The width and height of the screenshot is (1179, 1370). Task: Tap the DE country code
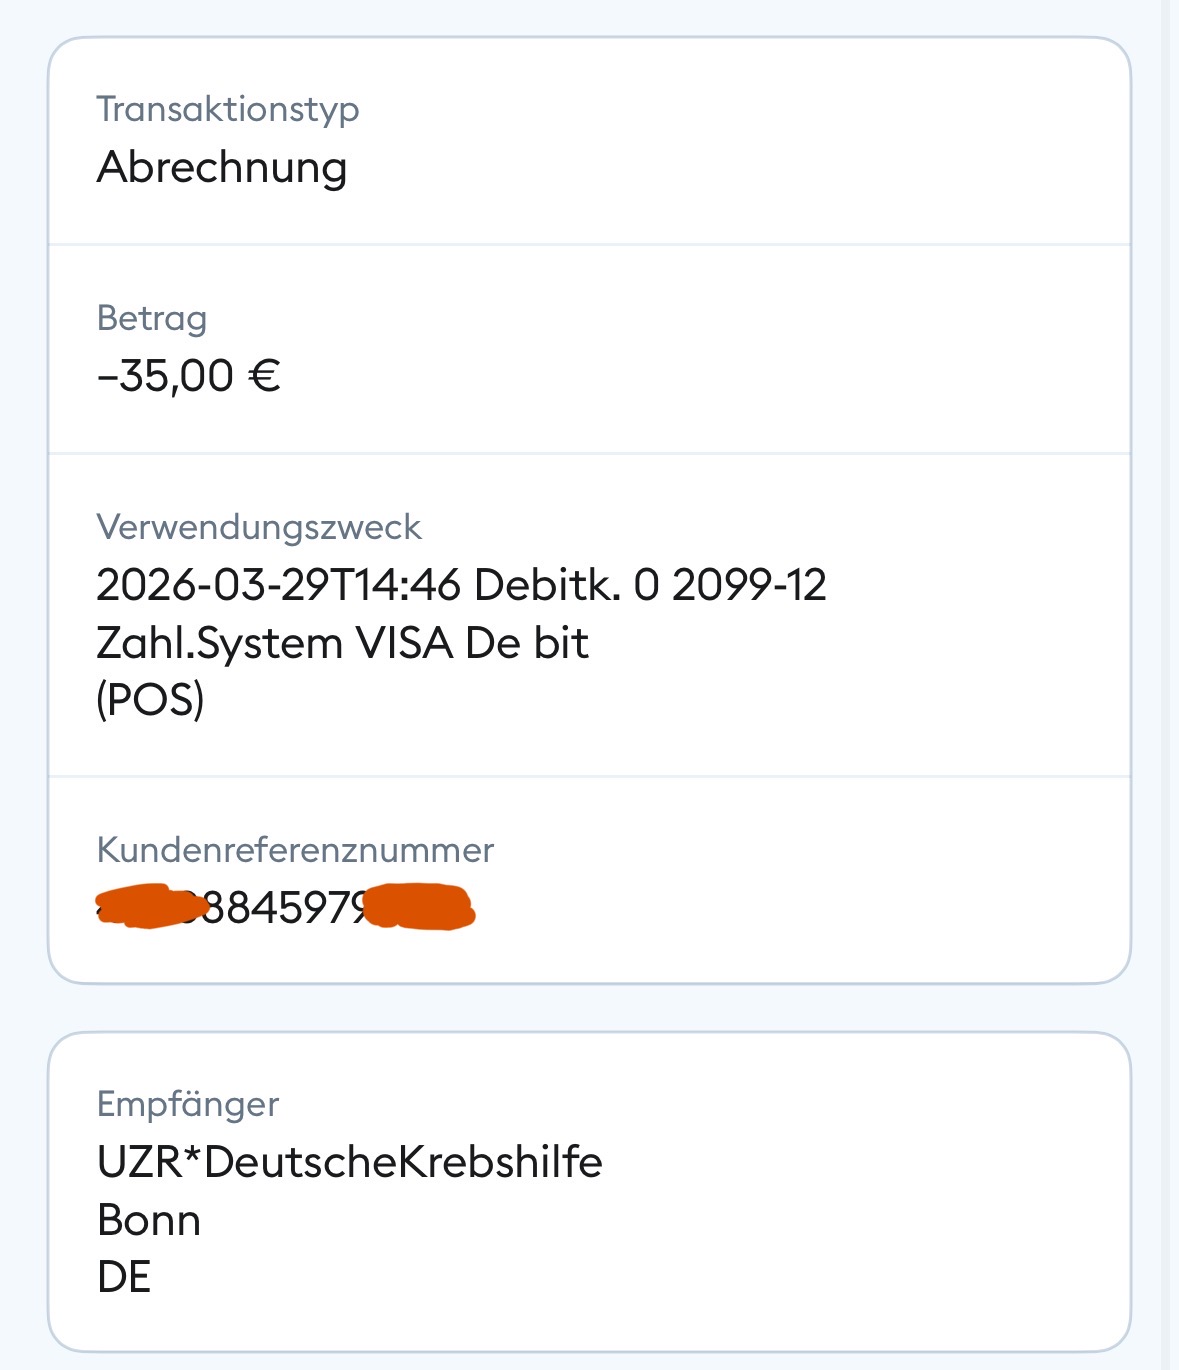tap(124, 1278)
